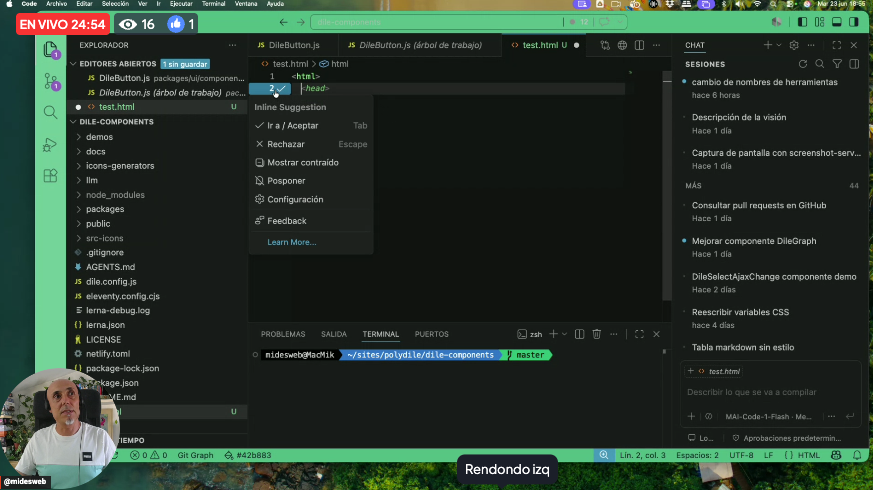Screen dimensions: 873x490
Task: Search chat sessions with magnifier icon
Action: [x=820, y=64]
